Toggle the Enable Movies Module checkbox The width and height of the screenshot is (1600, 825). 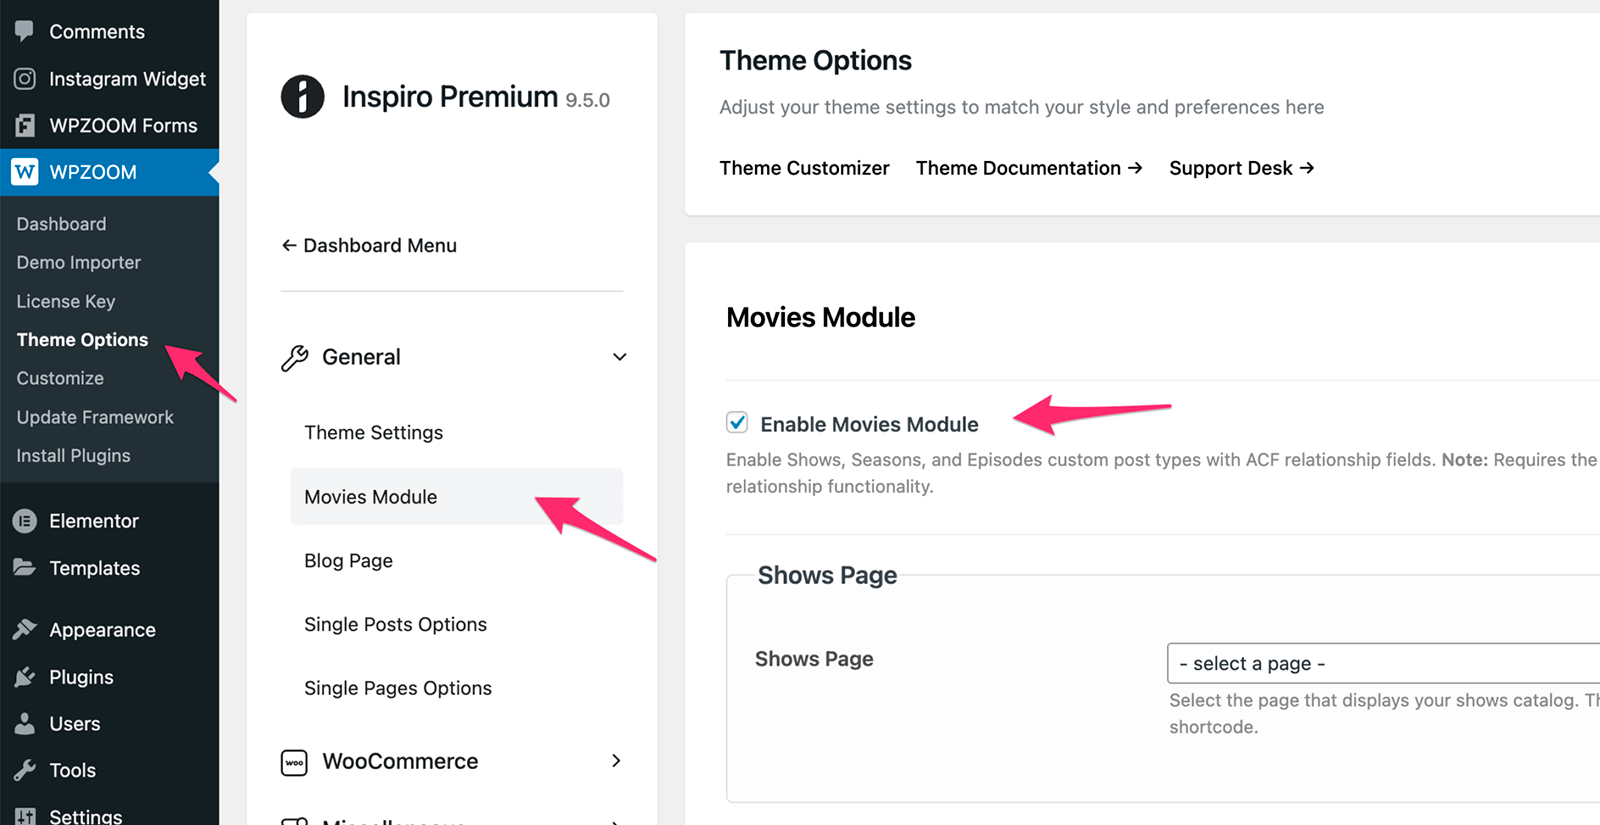[x=737, y=422]
